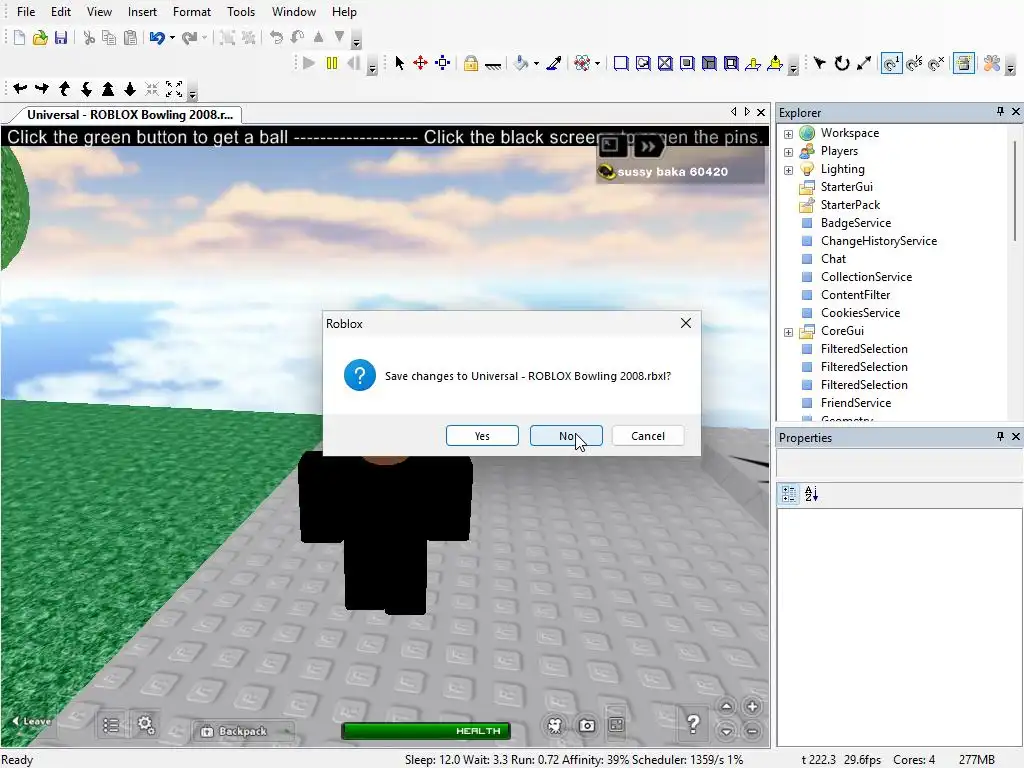The width and height of the screenshot is (1024, 768).
Task: Expand the Workspace node in Explorer
Action: pyautogui.click(x=788, y=134)
